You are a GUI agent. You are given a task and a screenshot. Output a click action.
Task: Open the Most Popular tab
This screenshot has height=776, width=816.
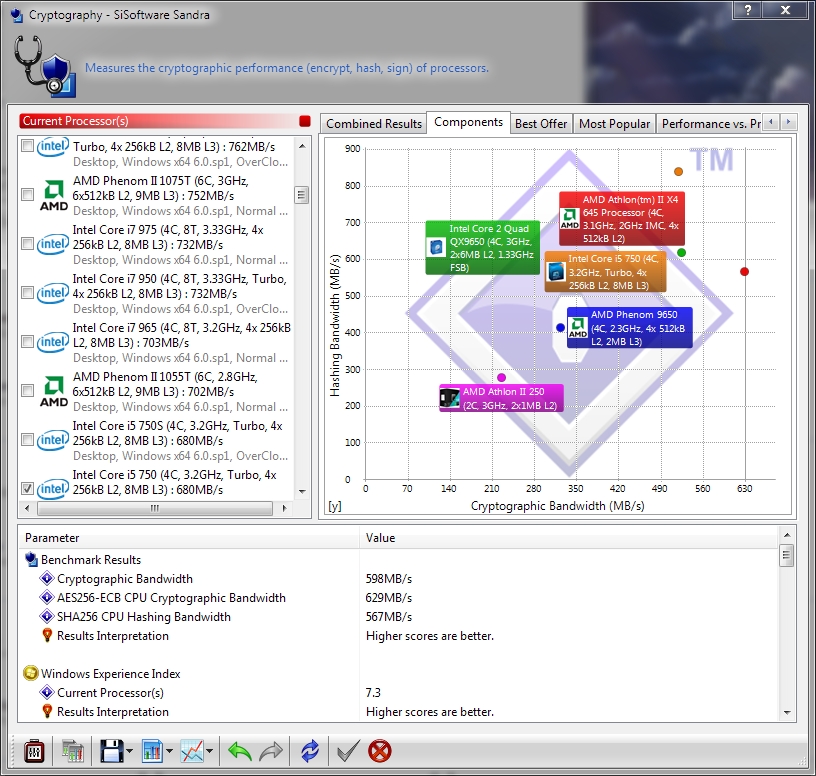tap(614, 124)
